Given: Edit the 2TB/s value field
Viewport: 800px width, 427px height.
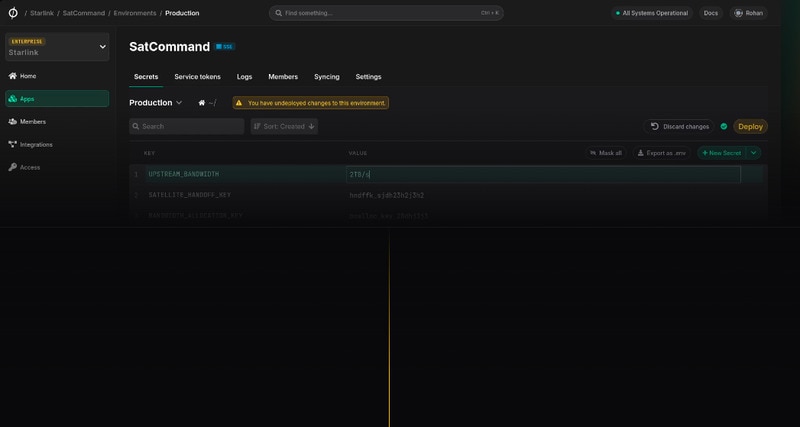Looking at the screenshot, I should 543,174.
